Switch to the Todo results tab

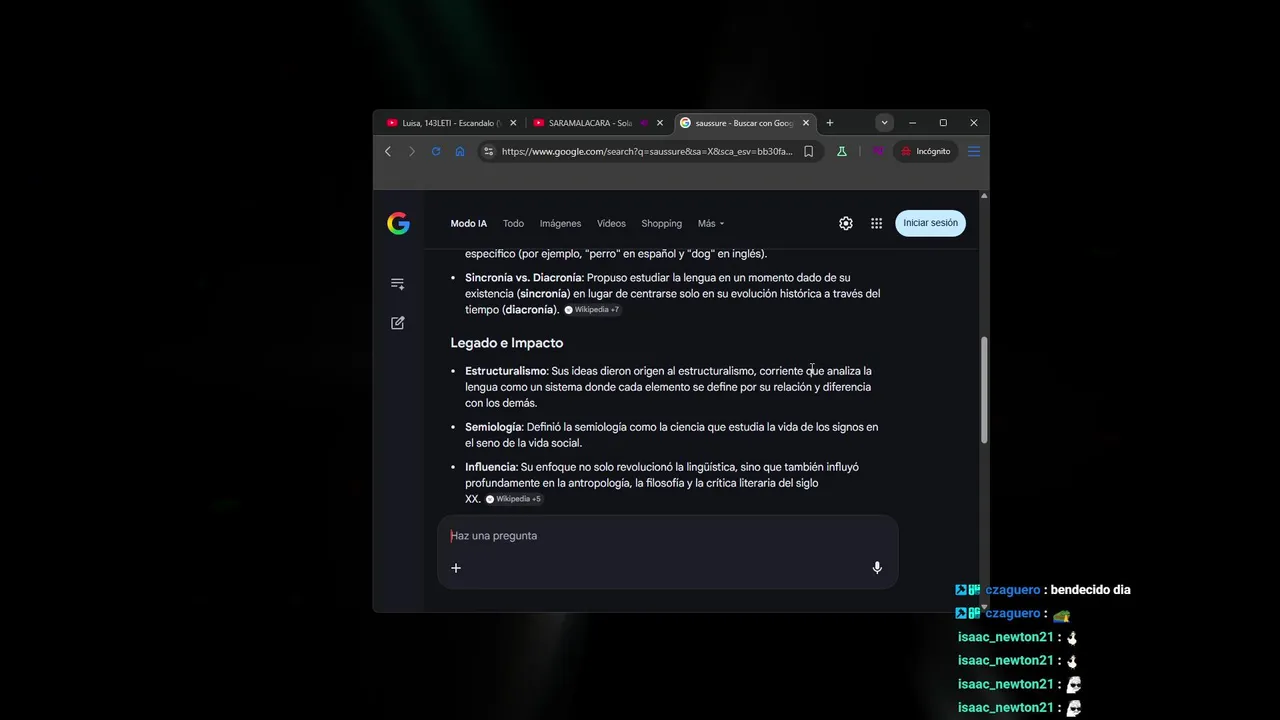point(513,224)
